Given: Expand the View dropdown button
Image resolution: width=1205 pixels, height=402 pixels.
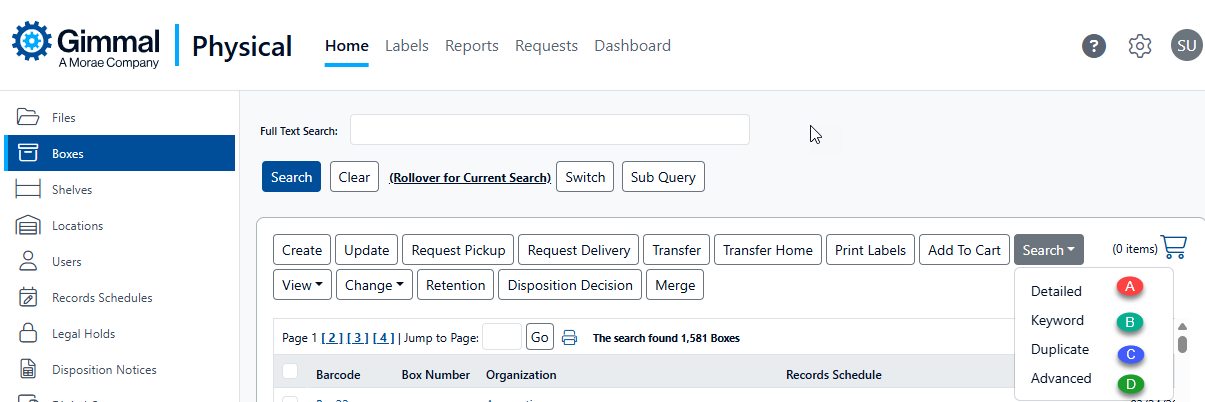Looking at the screenshot, I should pyautogui.click(x=302, y=285).
